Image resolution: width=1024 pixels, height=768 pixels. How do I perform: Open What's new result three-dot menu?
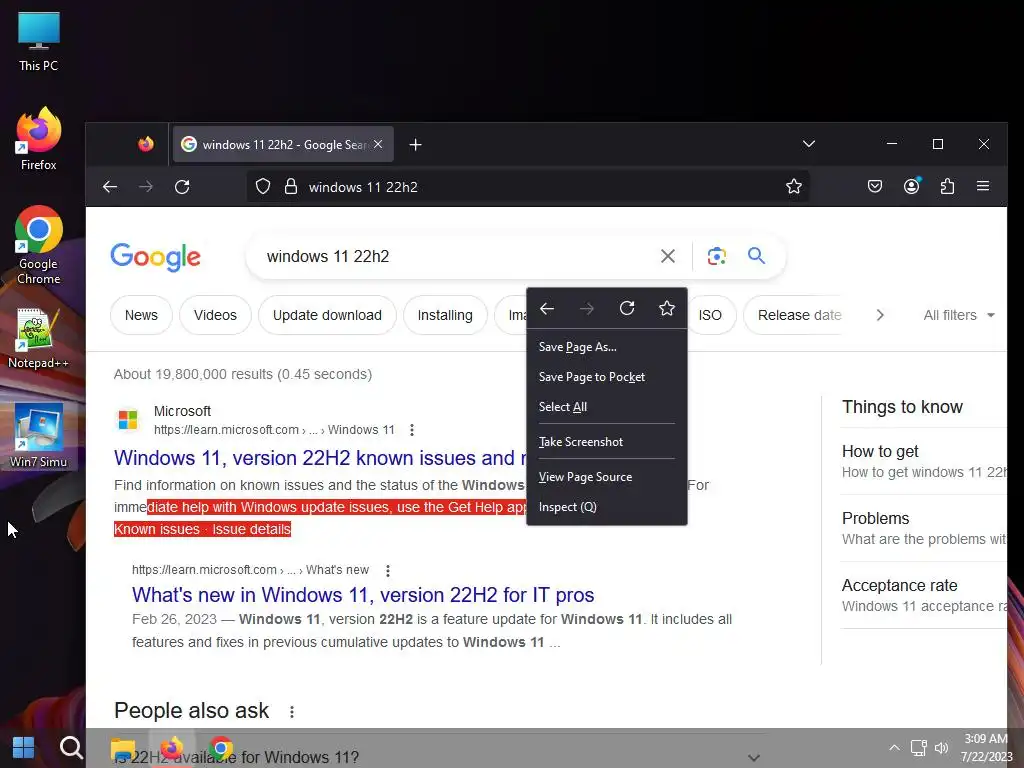388,570
